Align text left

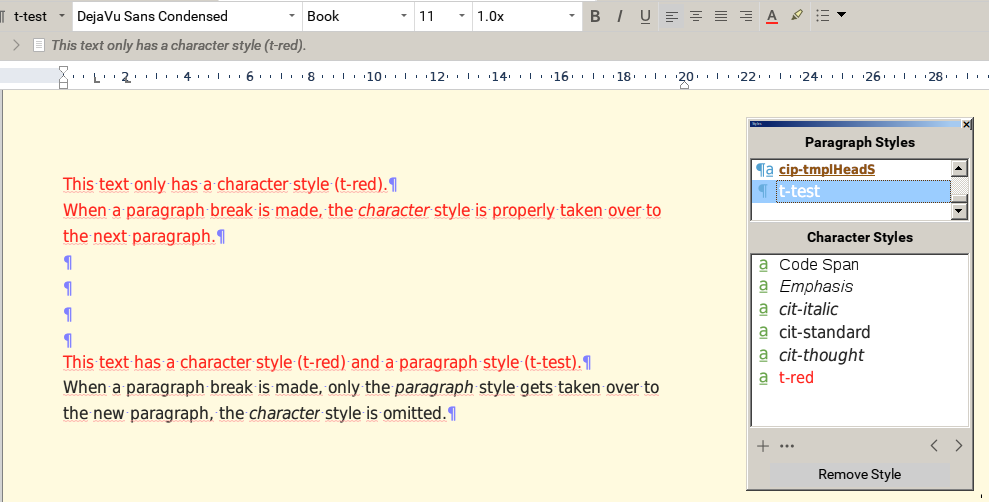671,16
